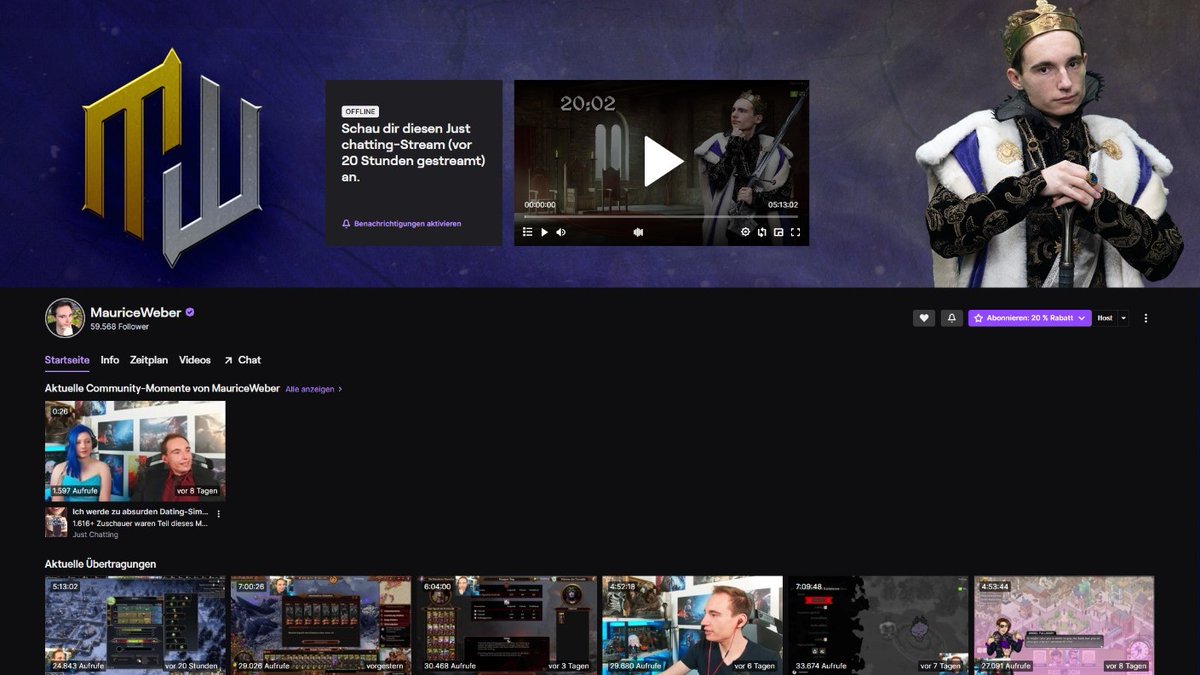Open the Chat popout tab

click(x=242, y=360)
